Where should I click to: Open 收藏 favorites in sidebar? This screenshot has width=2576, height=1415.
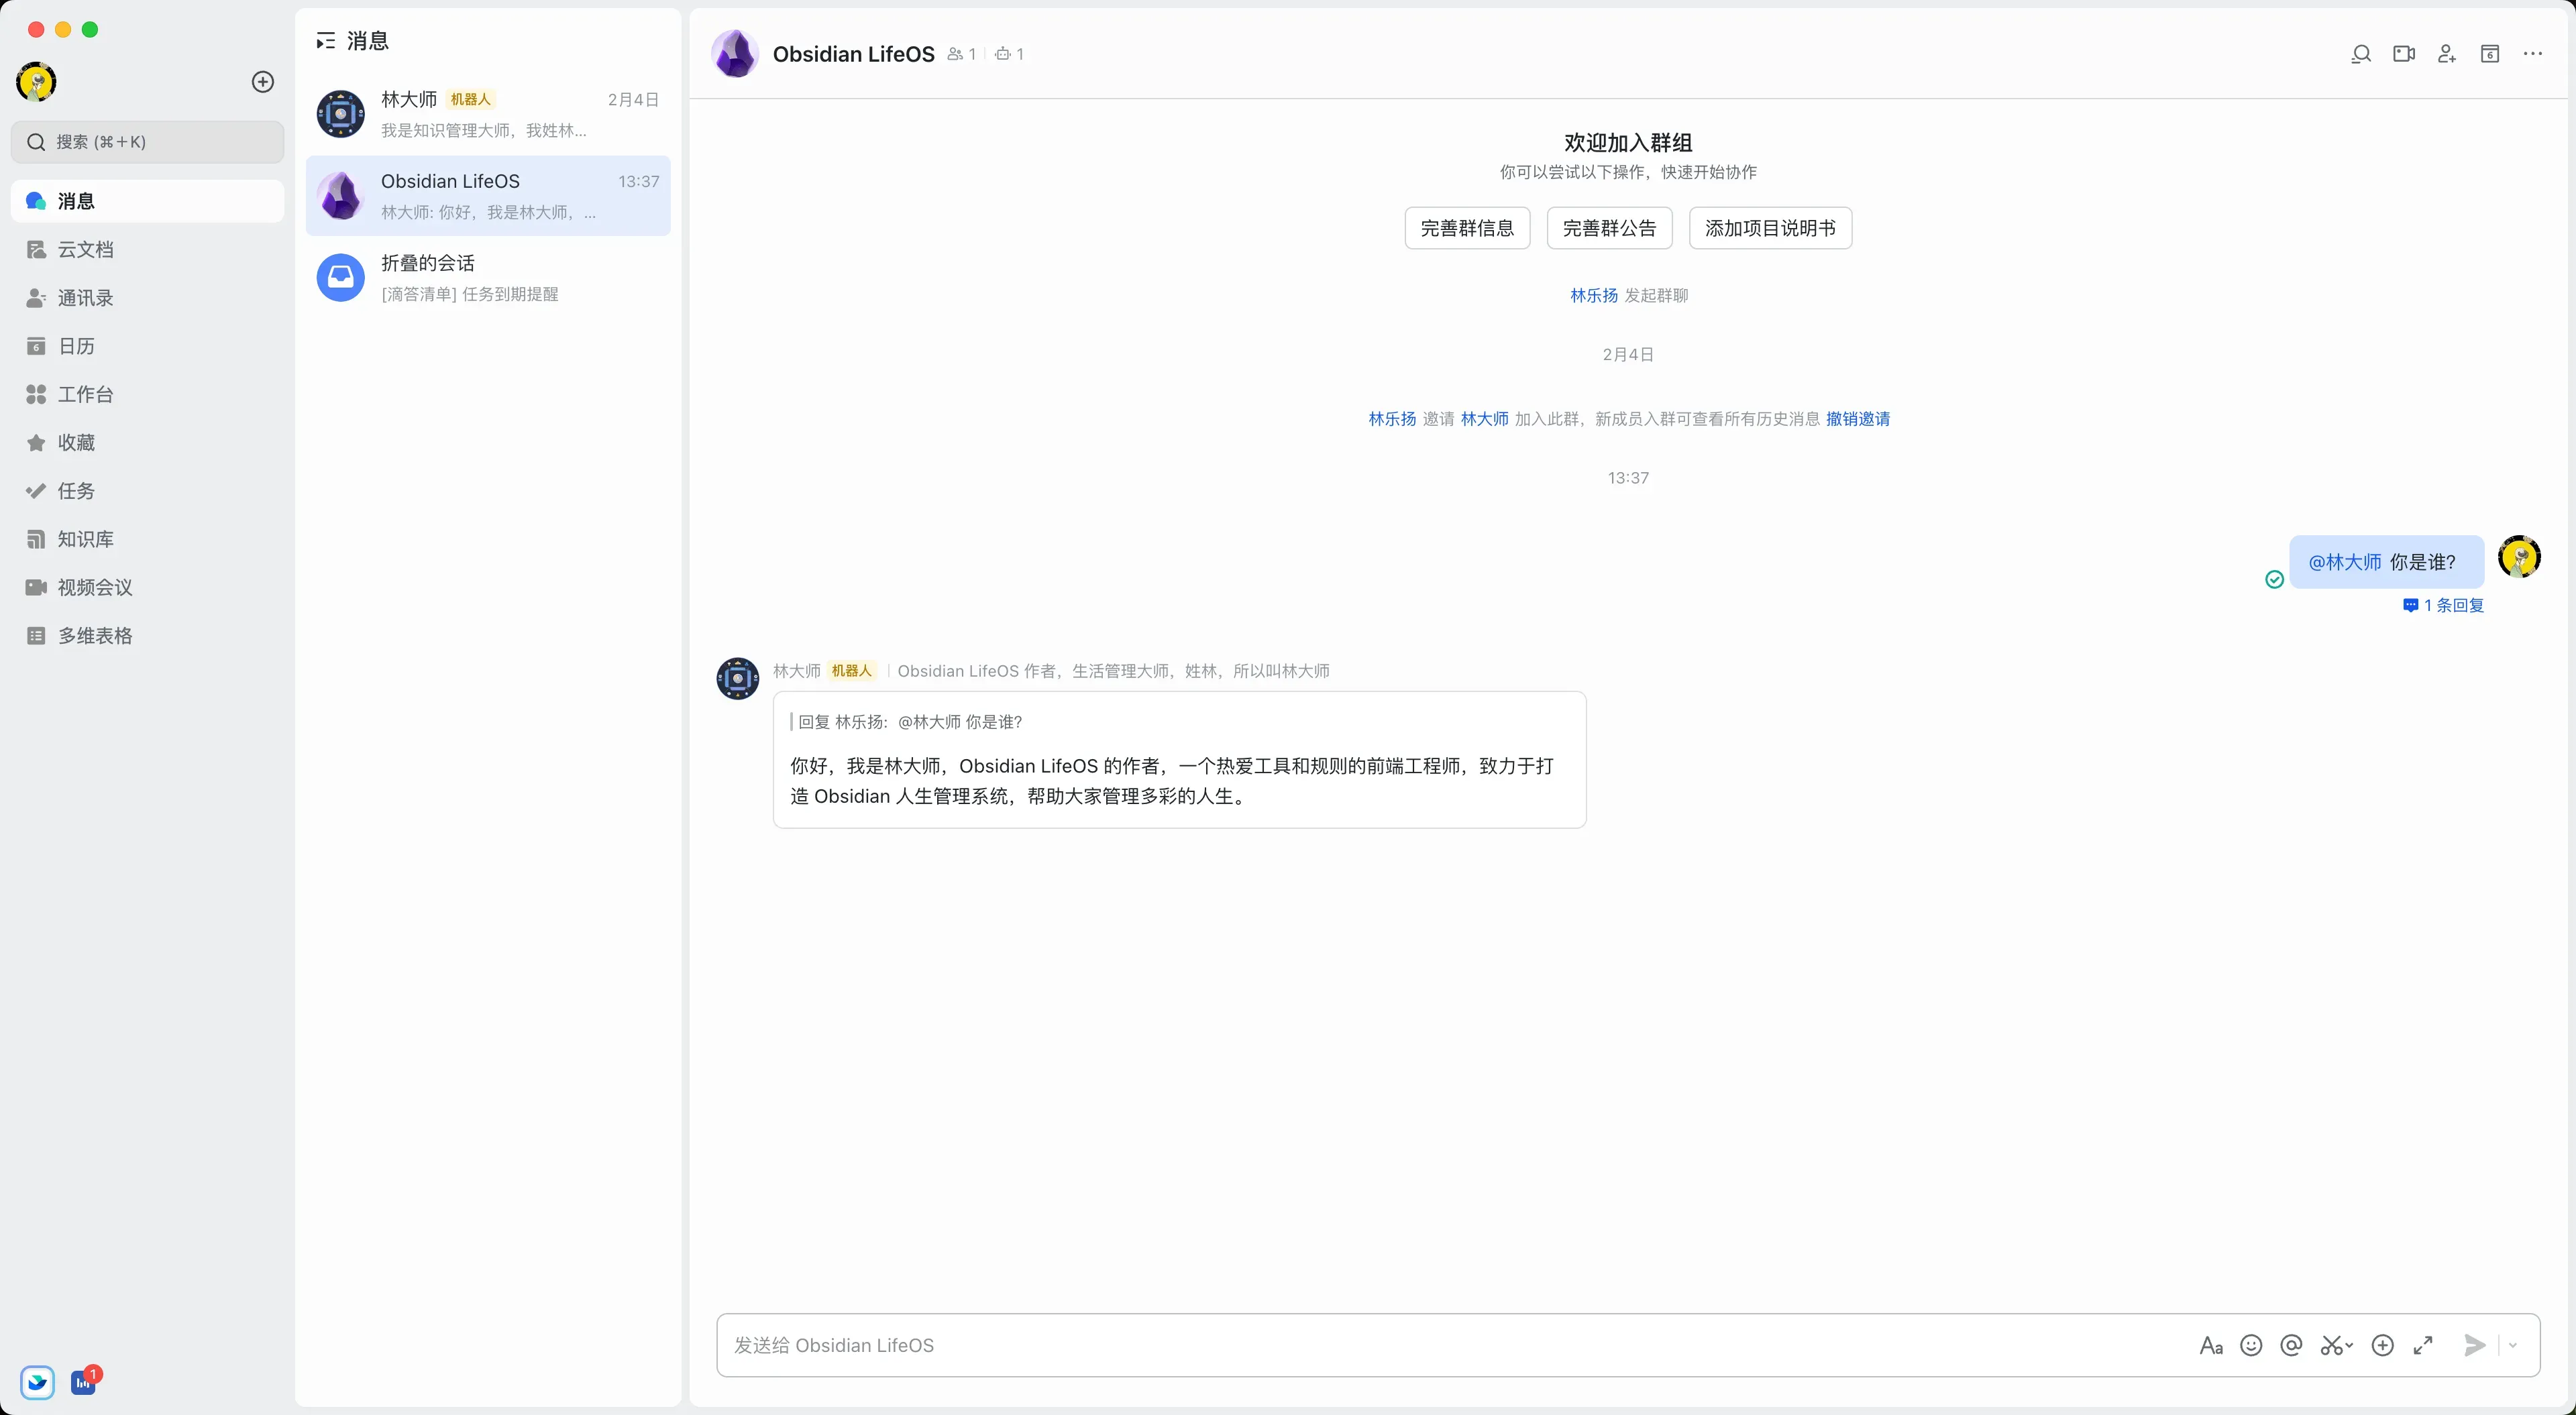(147, 442)
